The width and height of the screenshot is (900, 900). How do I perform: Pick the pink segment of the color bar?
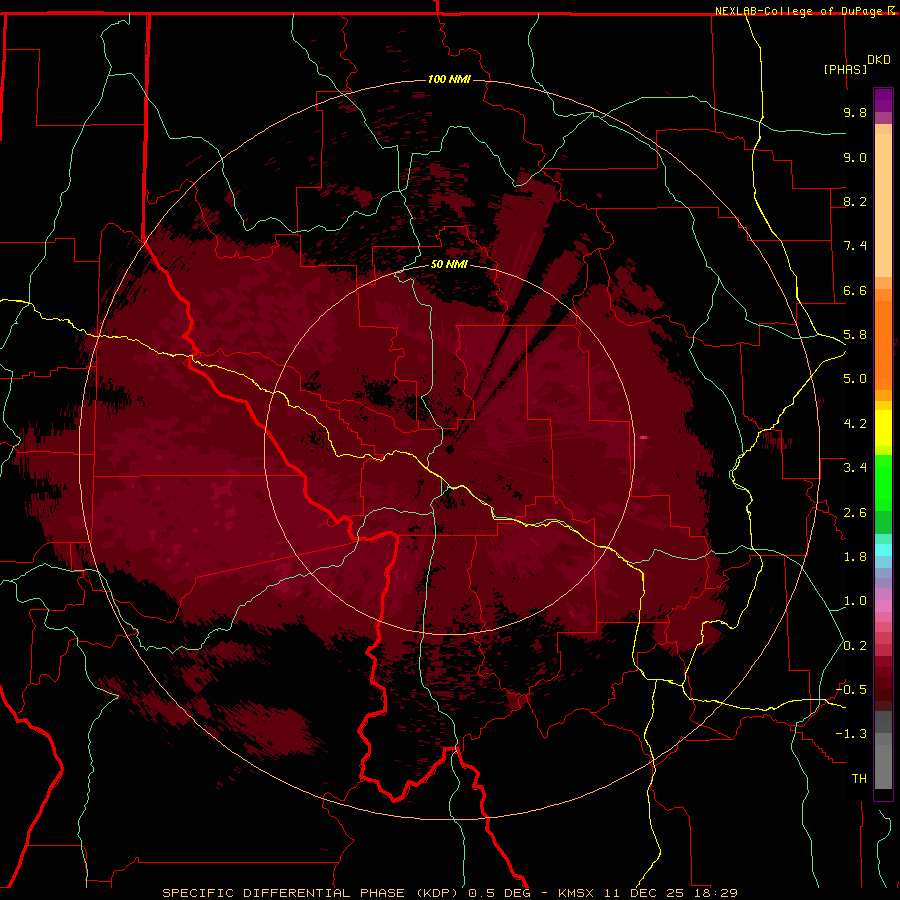point(883,606)
